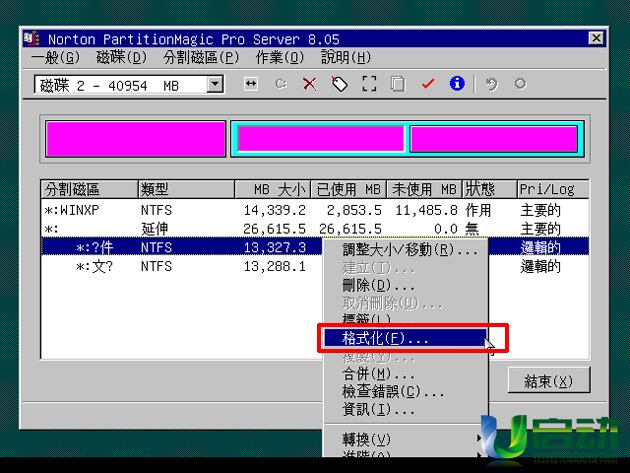
Task: Open the 磁碟 2 disk selector dropdown
Action: coord(215,86)
